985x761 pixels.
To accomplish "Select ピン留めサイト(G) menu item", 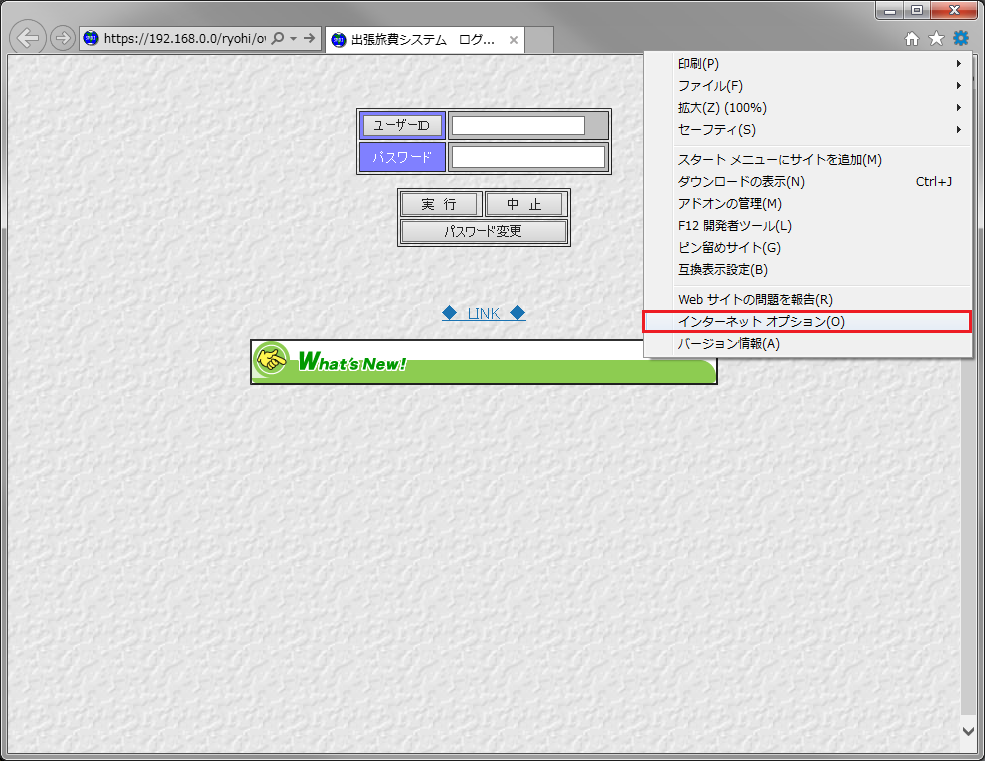I will click(x=807, y=248).
